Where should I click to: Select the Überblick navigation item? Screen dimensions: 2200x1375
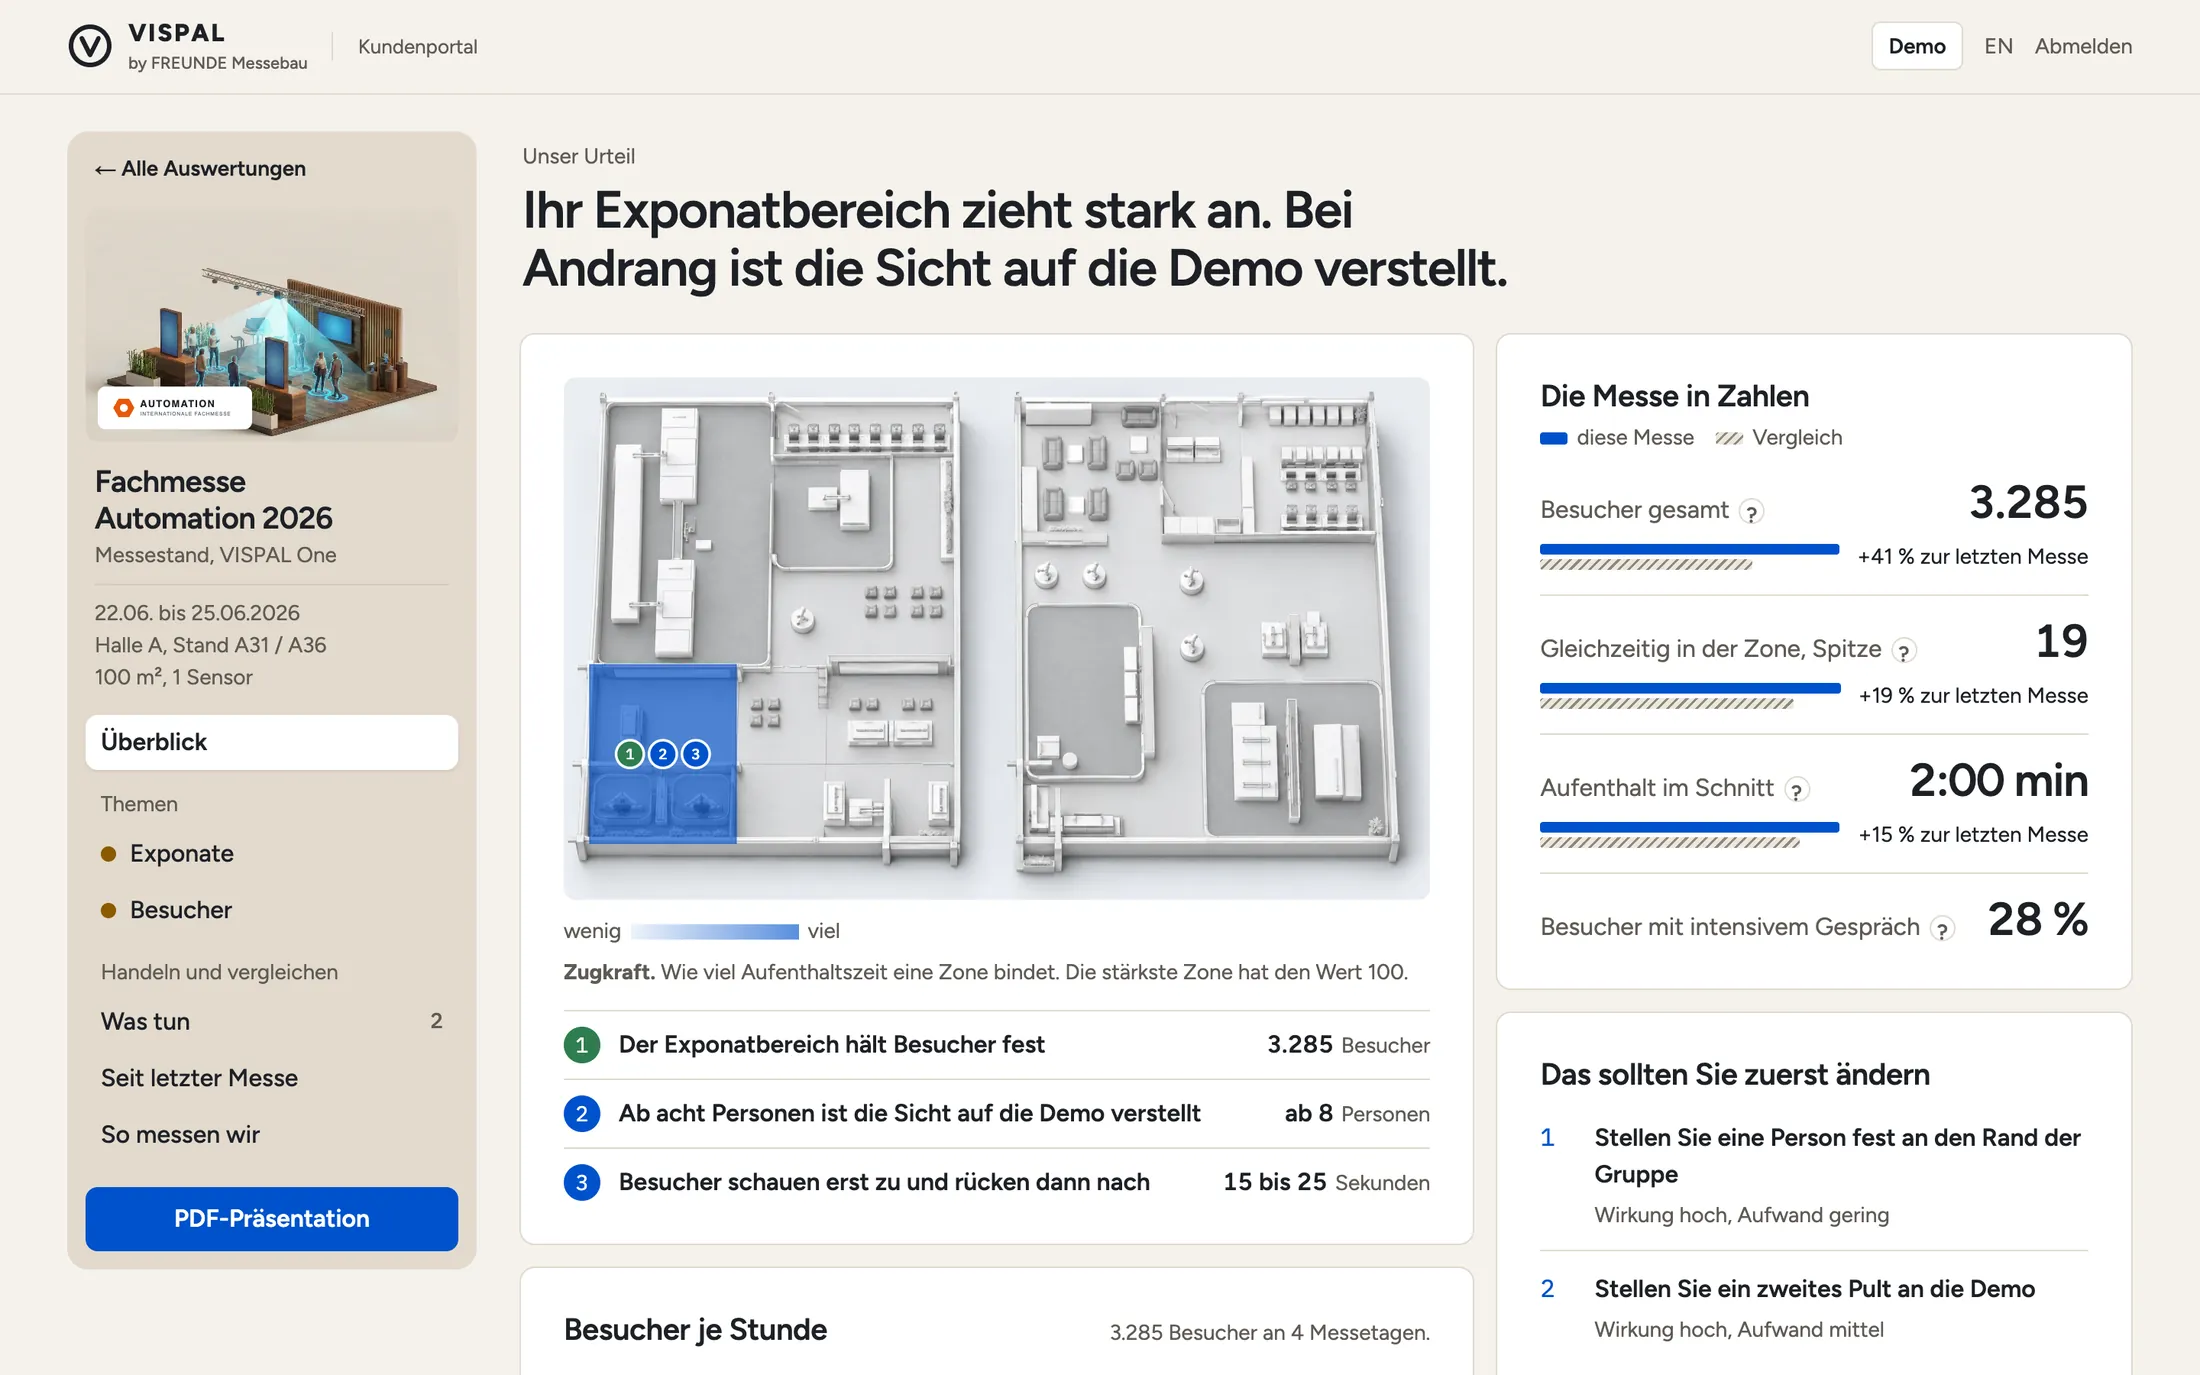click(272, 742)
